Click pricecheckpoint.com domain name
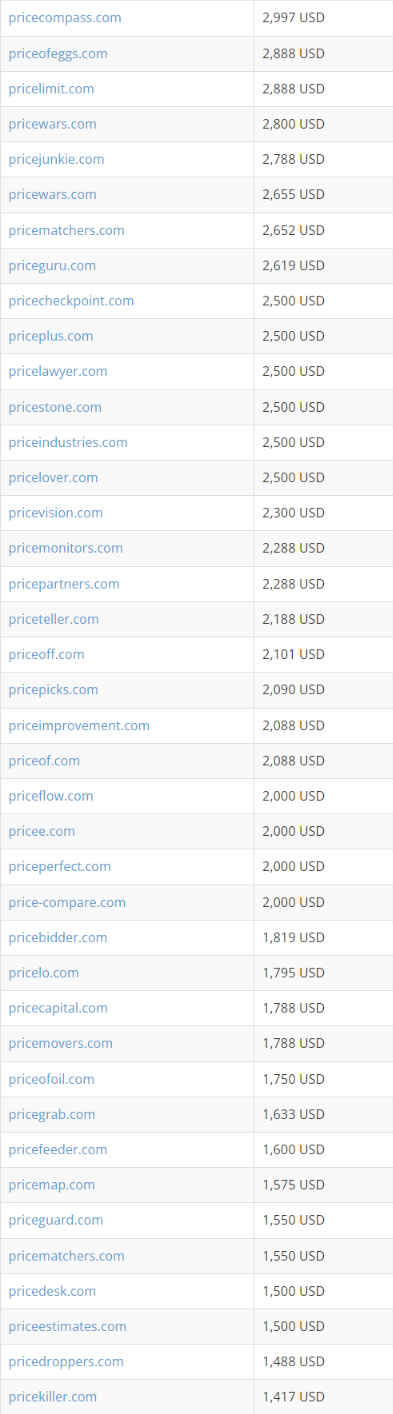This screenshot has width=393, height=1414. point(71,300)
